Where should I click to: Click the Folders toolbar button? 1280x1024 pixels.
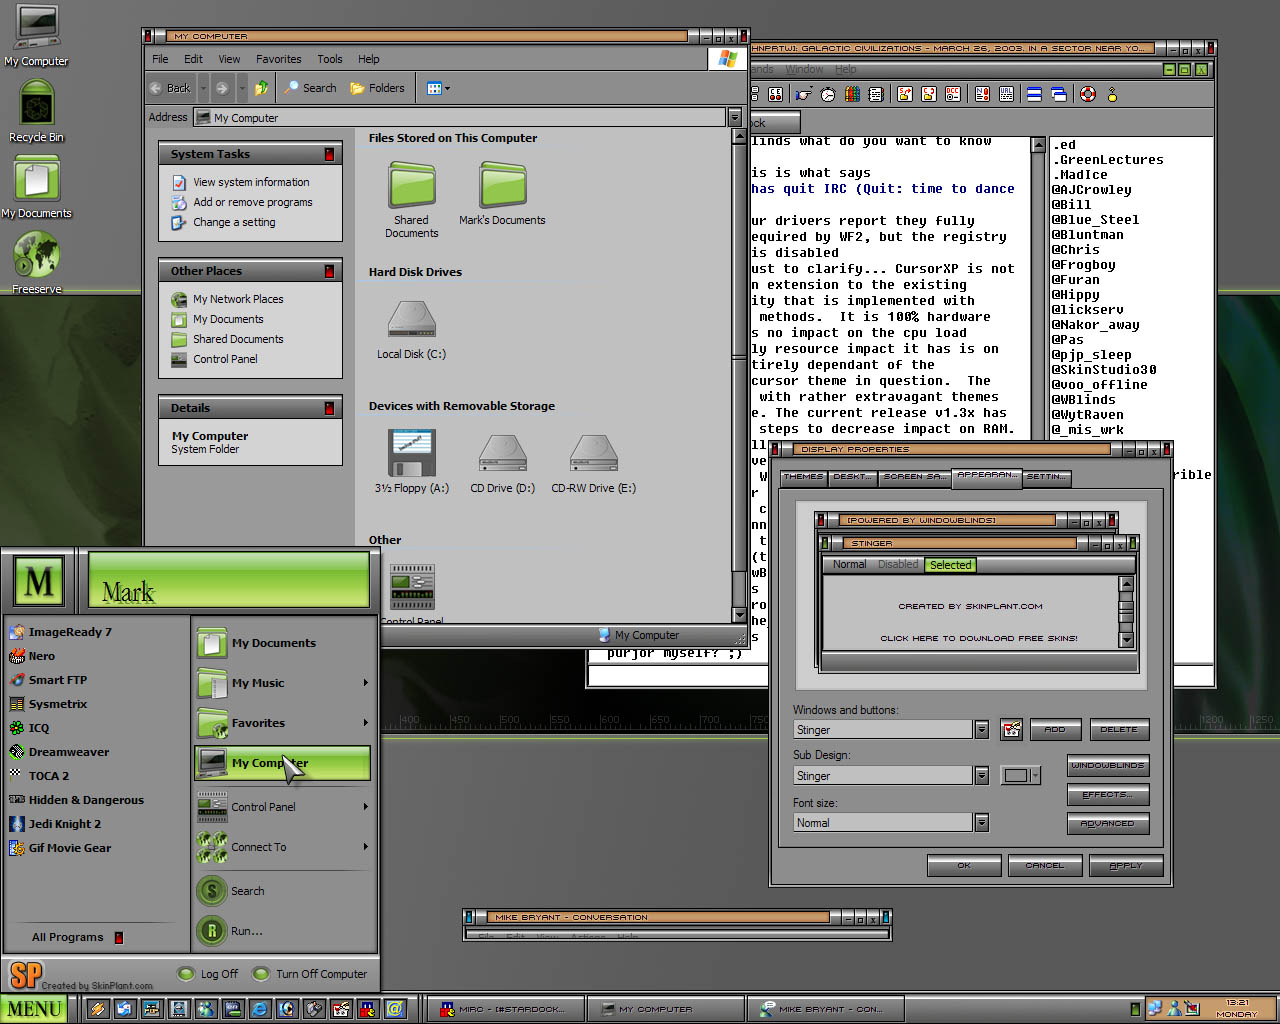377,88
